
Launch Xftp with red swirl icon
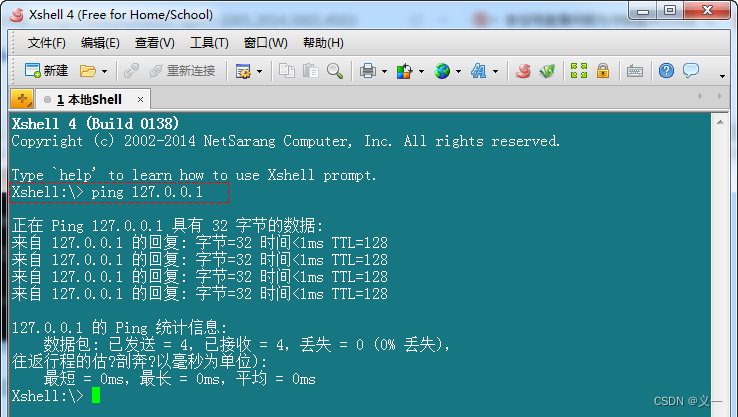point(523,71)
